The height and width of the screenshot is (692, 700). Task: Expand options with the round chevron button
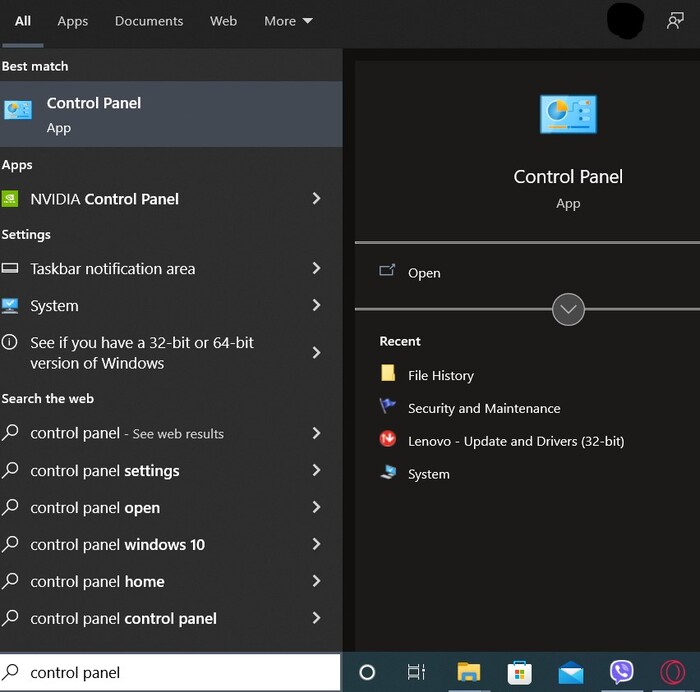click(568, 309)
